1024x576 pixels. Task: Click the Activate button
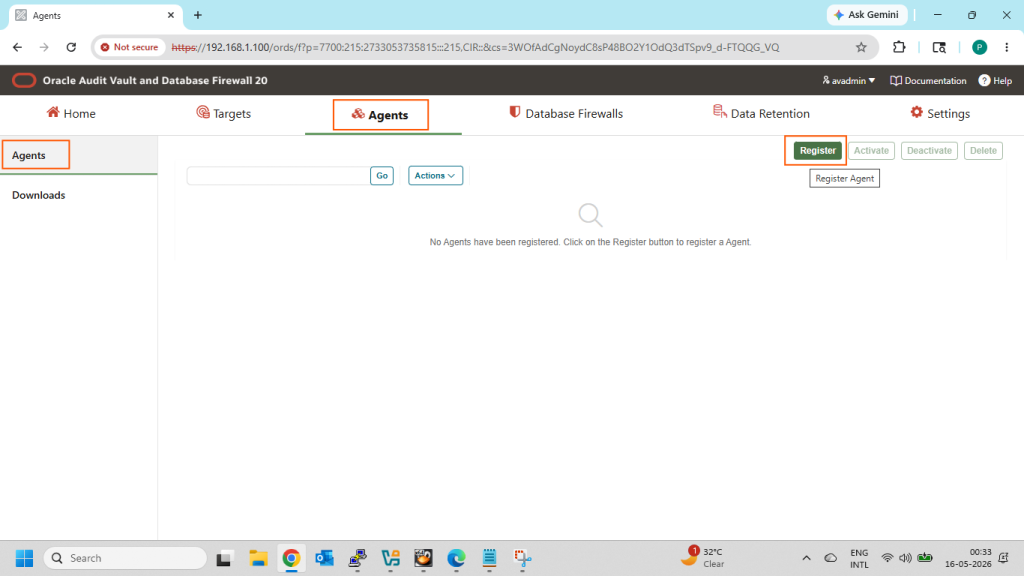point(871,151)
